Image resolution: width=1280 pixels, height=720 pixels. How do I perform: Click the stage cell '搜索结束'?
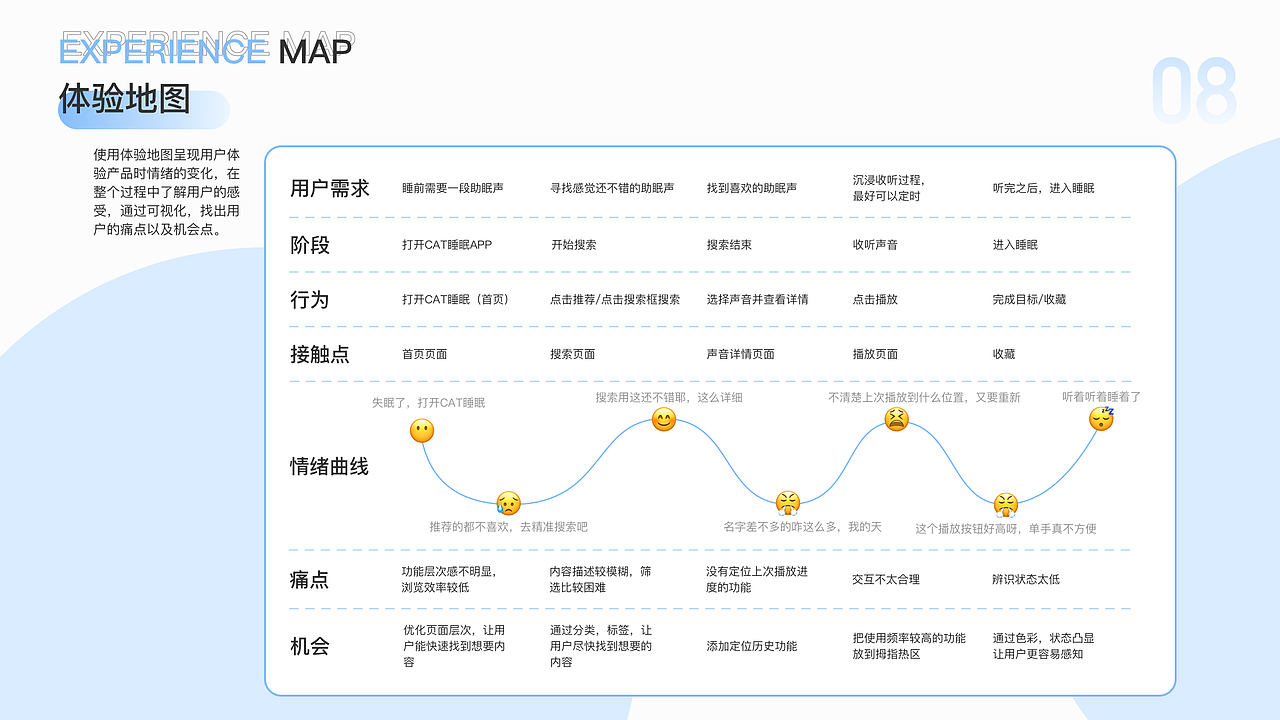tap(729, 245)
